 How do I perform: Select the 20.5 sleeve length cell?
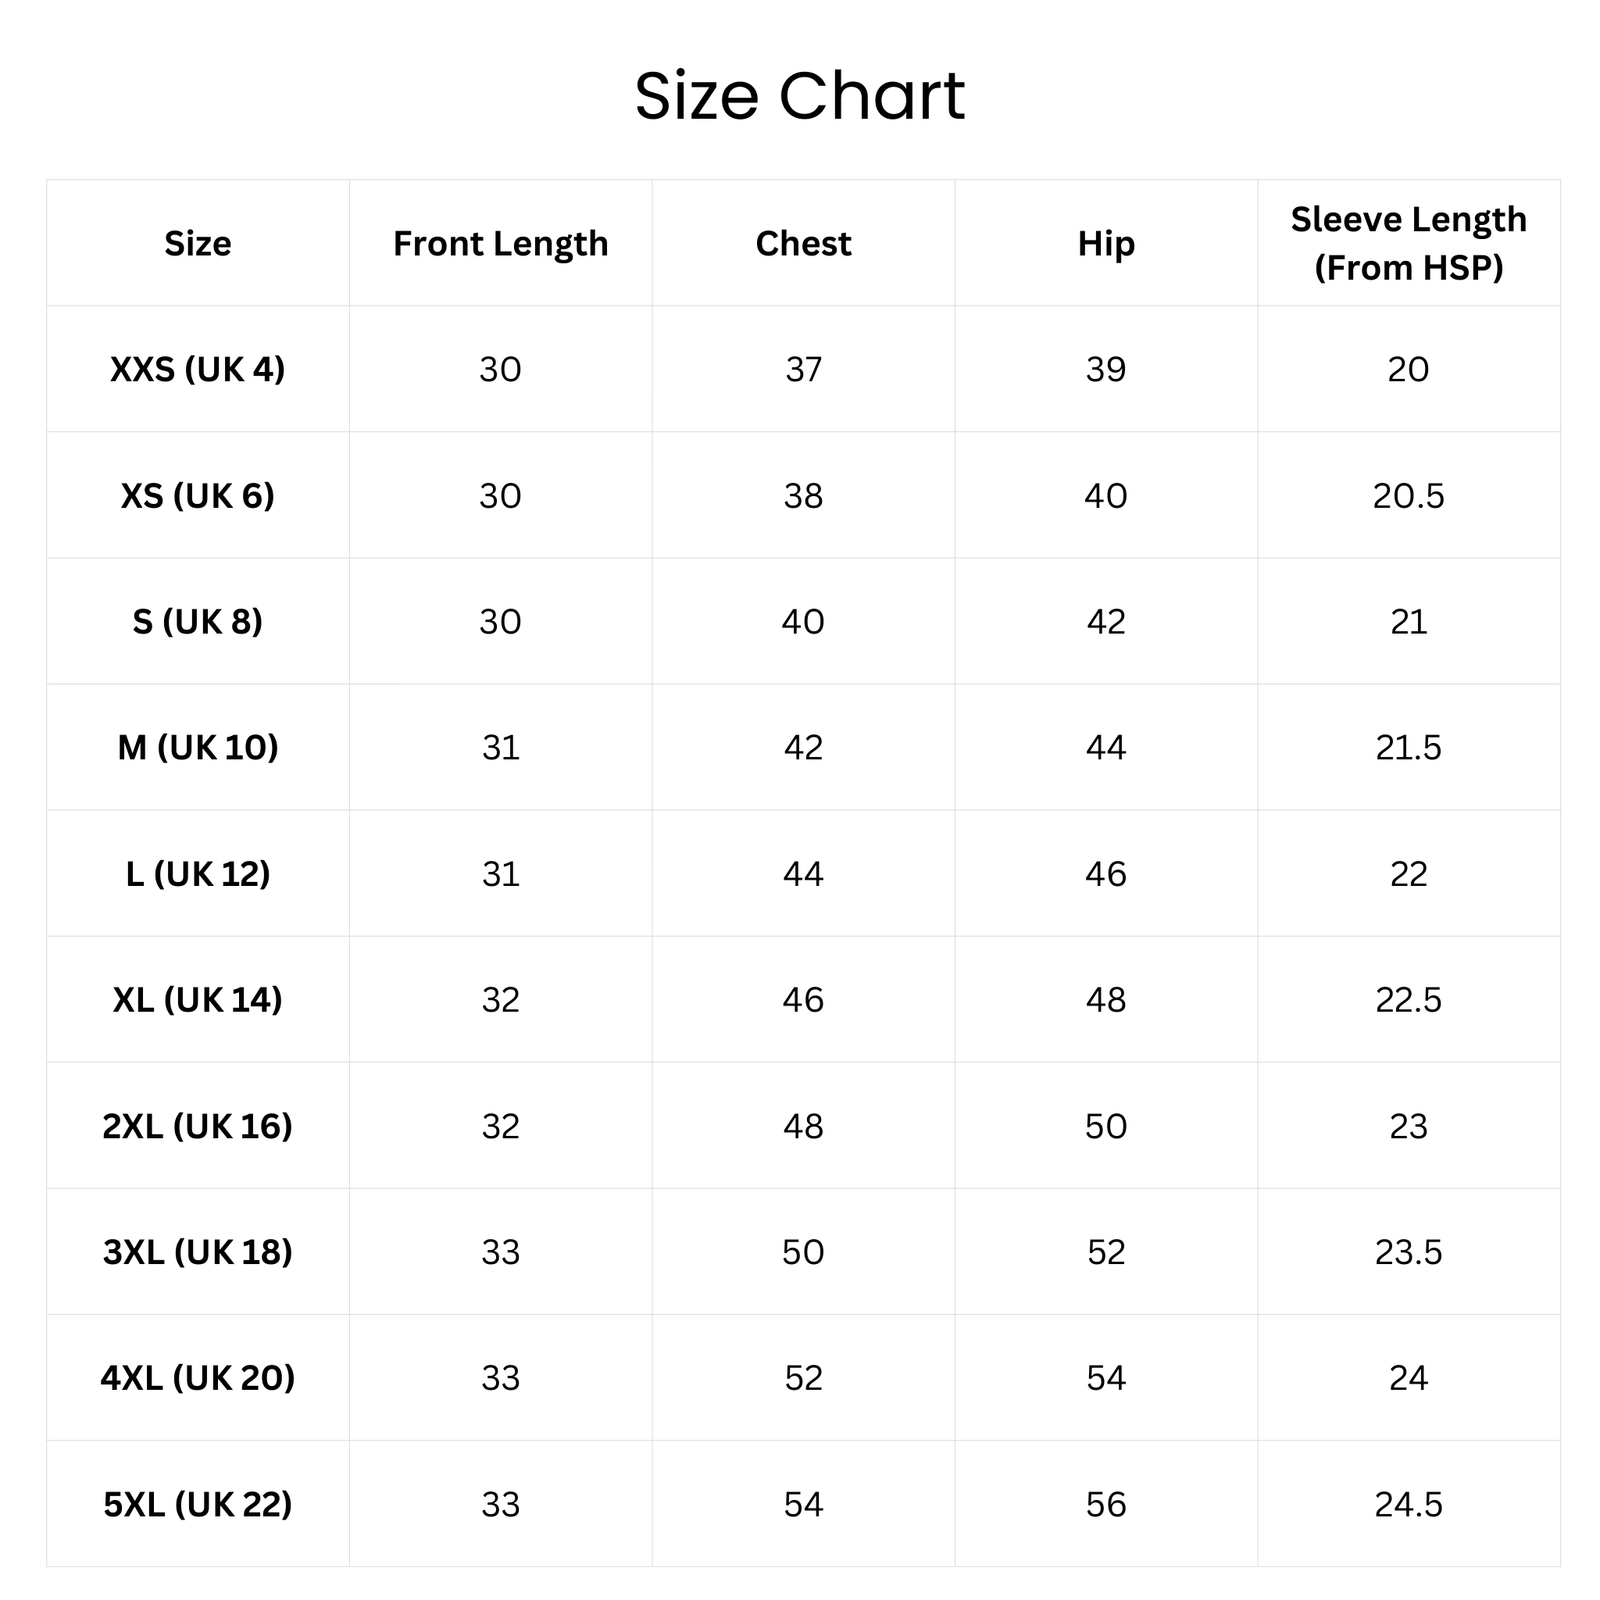click(1408, 496)
